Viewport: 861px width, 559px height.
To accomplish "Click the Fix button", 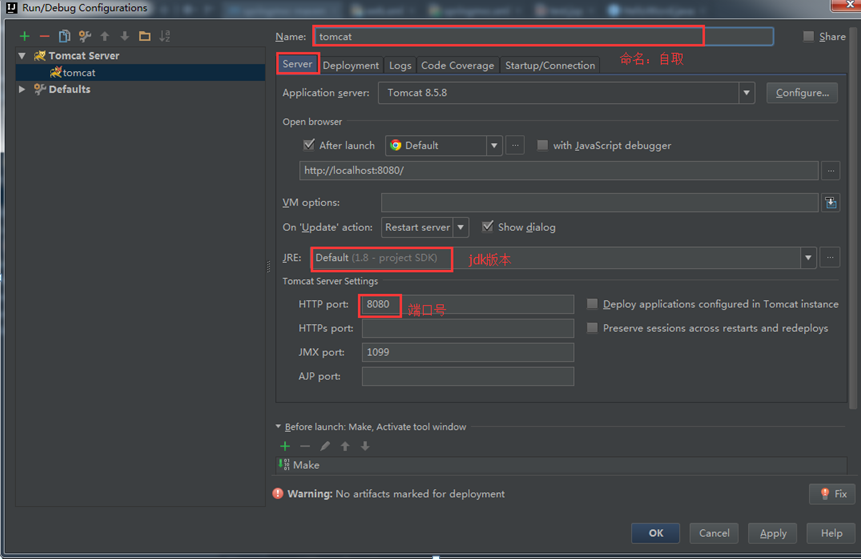I will [x=832, y=494].
